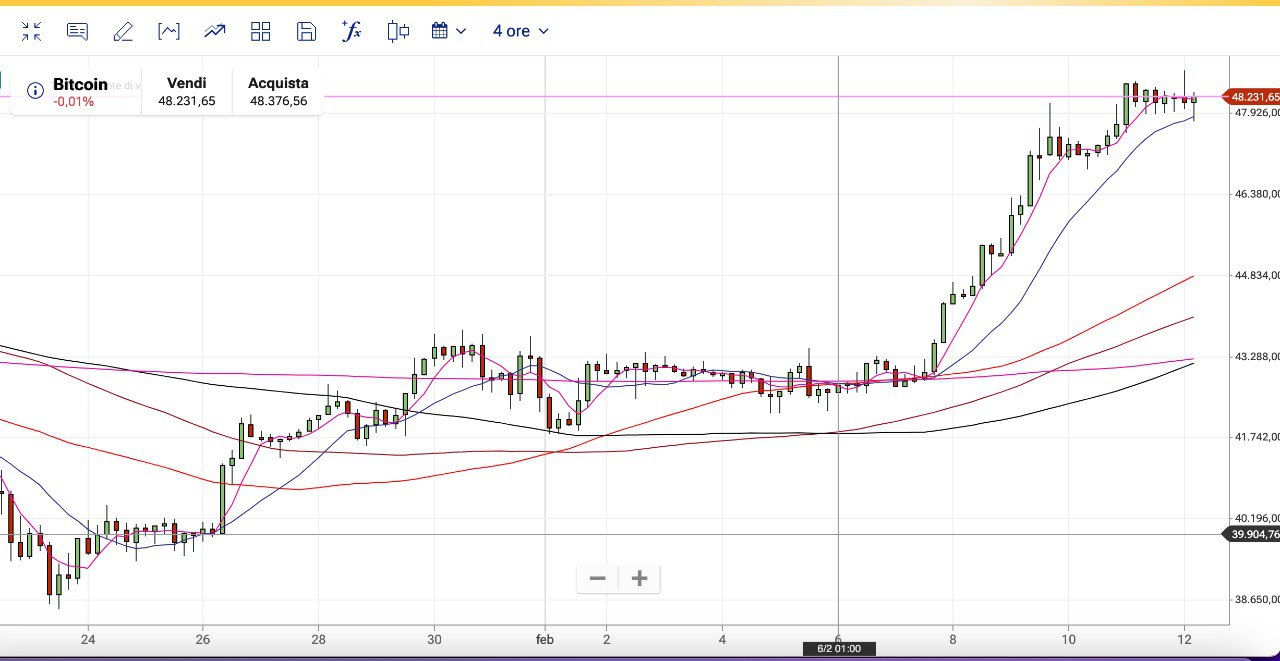Click the save floppy disk icon
The image size is (1280, 661).
click(x=307, y=32)
